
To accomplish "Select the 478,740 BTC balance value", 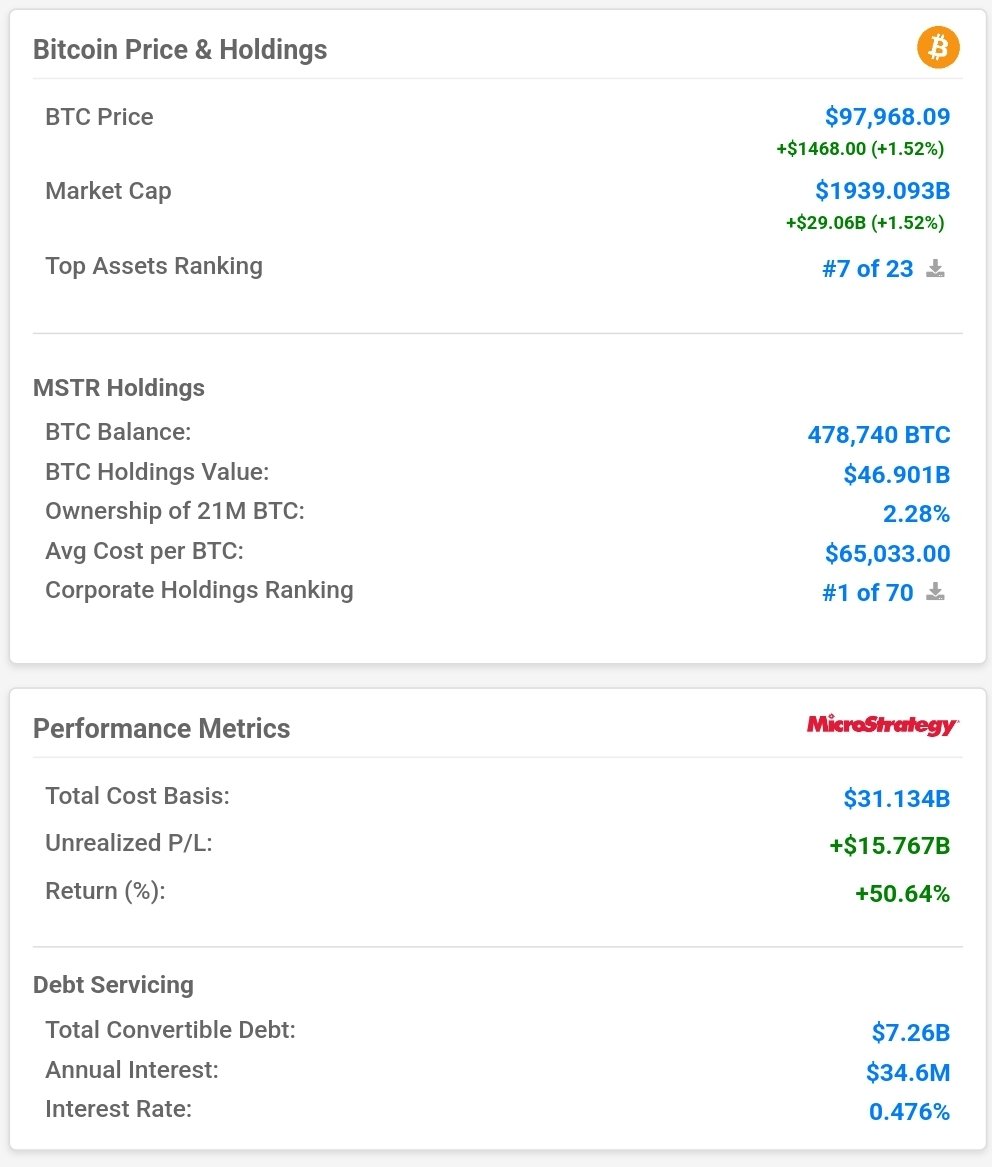I will pos(879,435).
